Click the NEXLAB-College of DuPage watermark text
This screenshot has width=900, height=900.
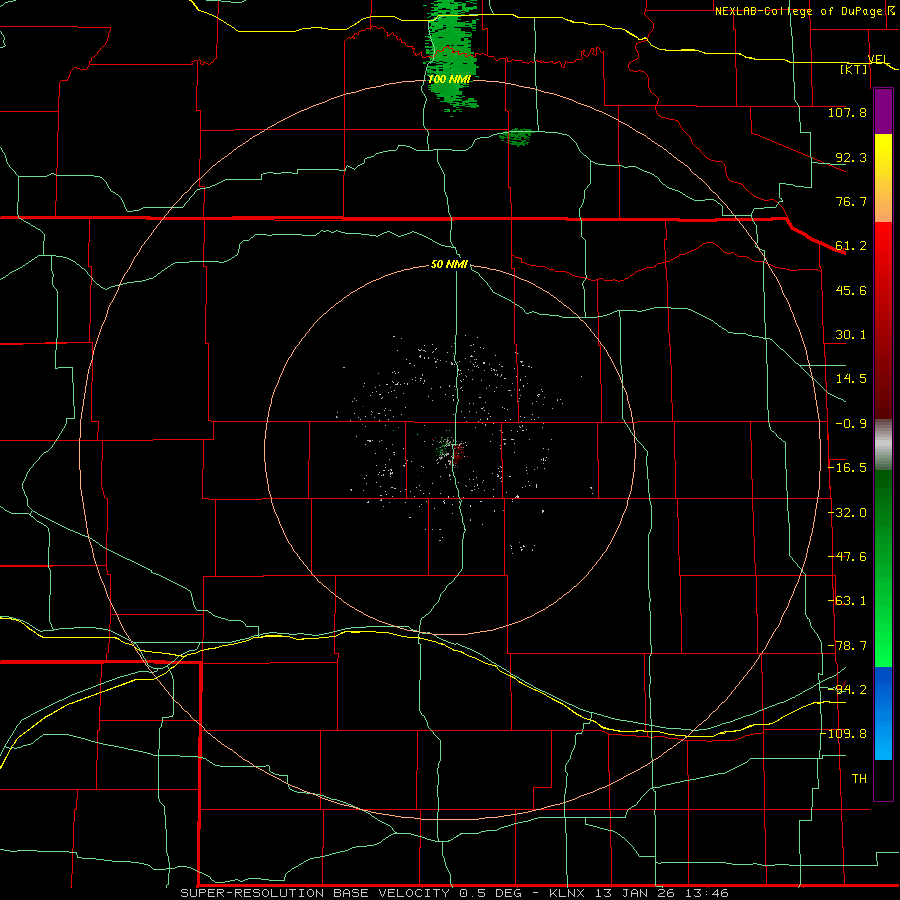798,11
